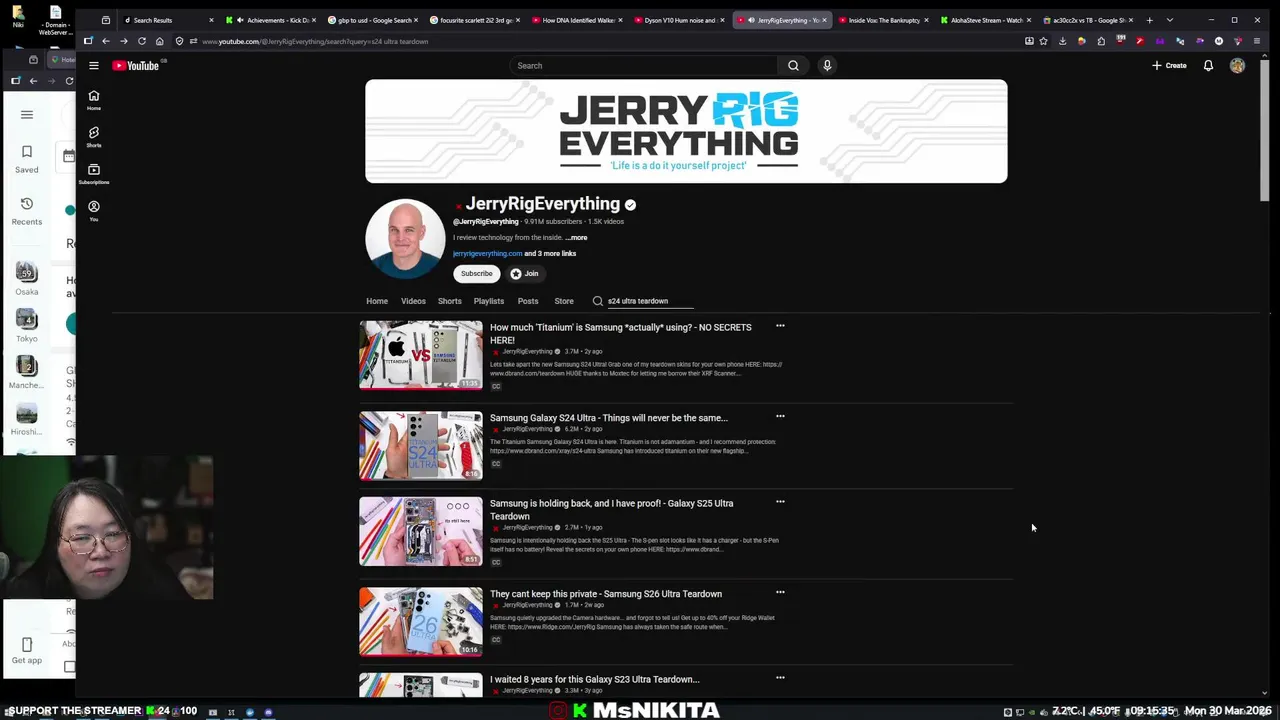This screenshot has width=1280, height=720.
Task: Click the JerryRigEverything channel banner
Action: (686, 131)
